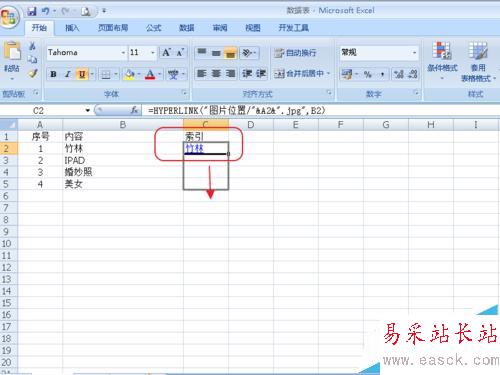Enable 自动换行 wrap text
This screenshot has height=375, width=500.
(295, 52)
